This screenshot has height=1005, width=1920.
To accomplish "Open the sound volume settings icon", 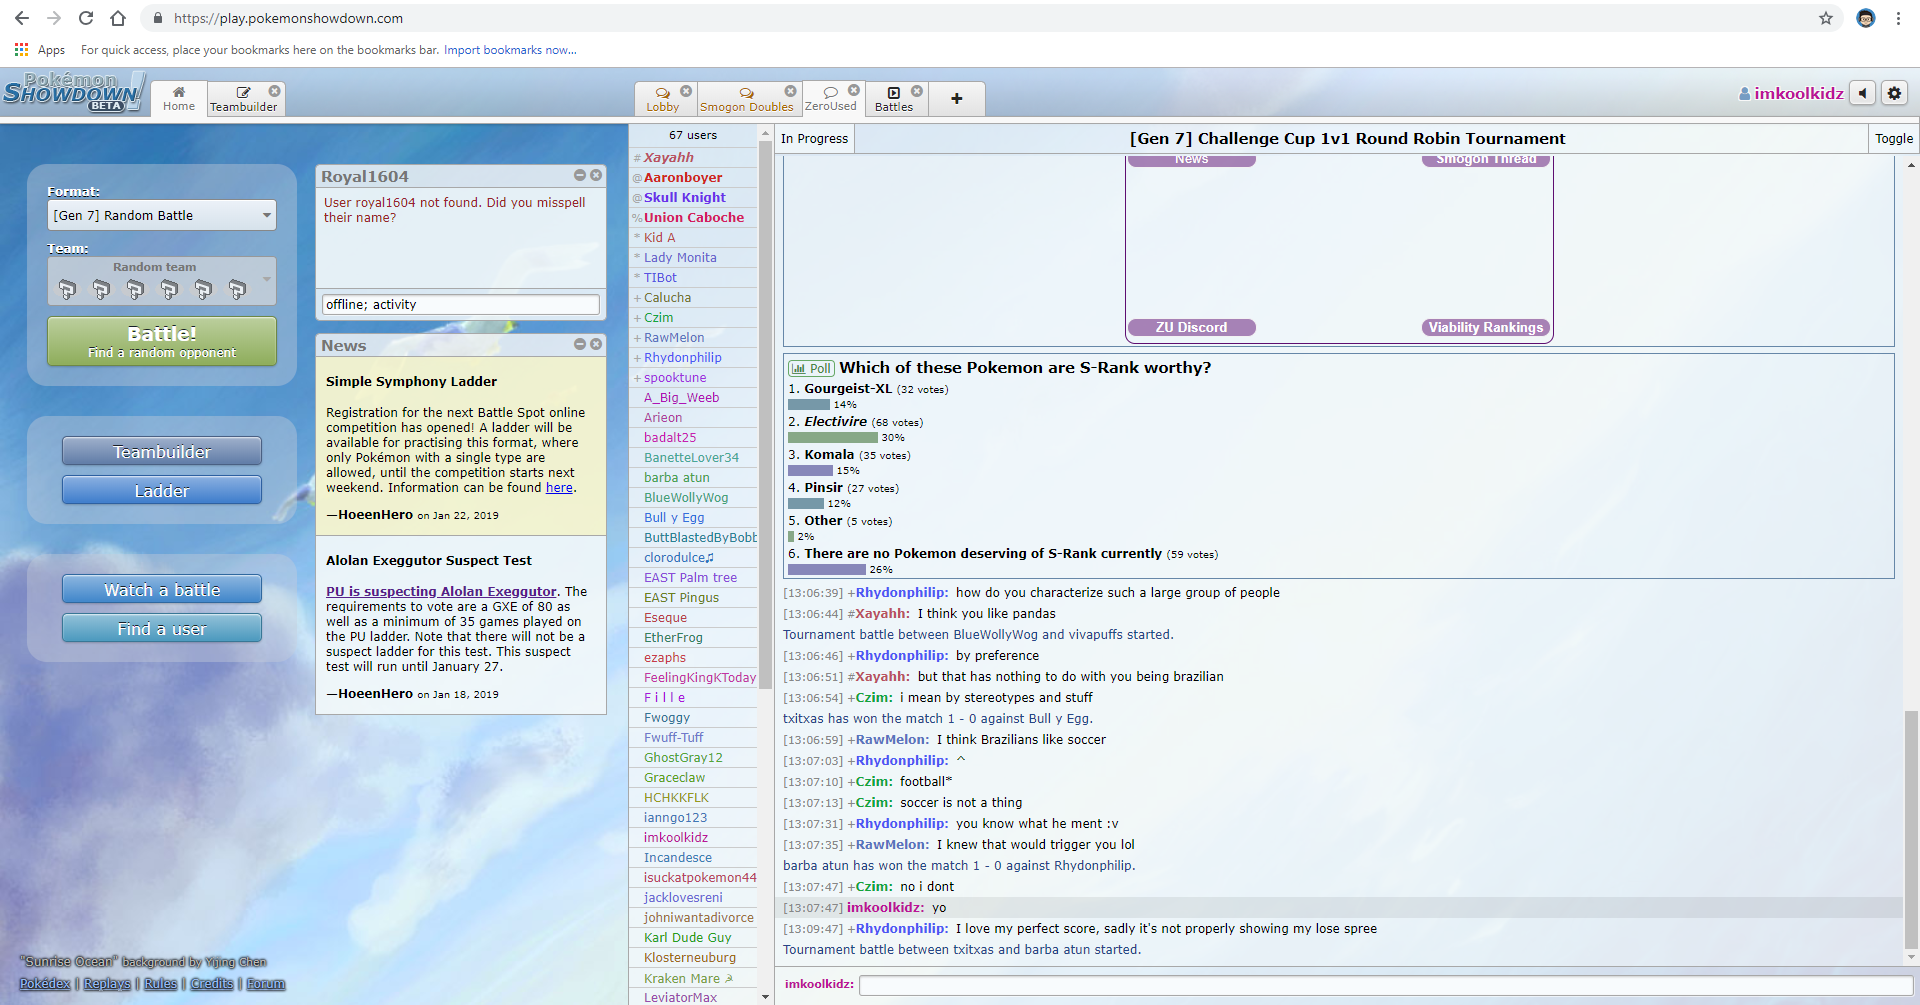I will [1862, 93].
